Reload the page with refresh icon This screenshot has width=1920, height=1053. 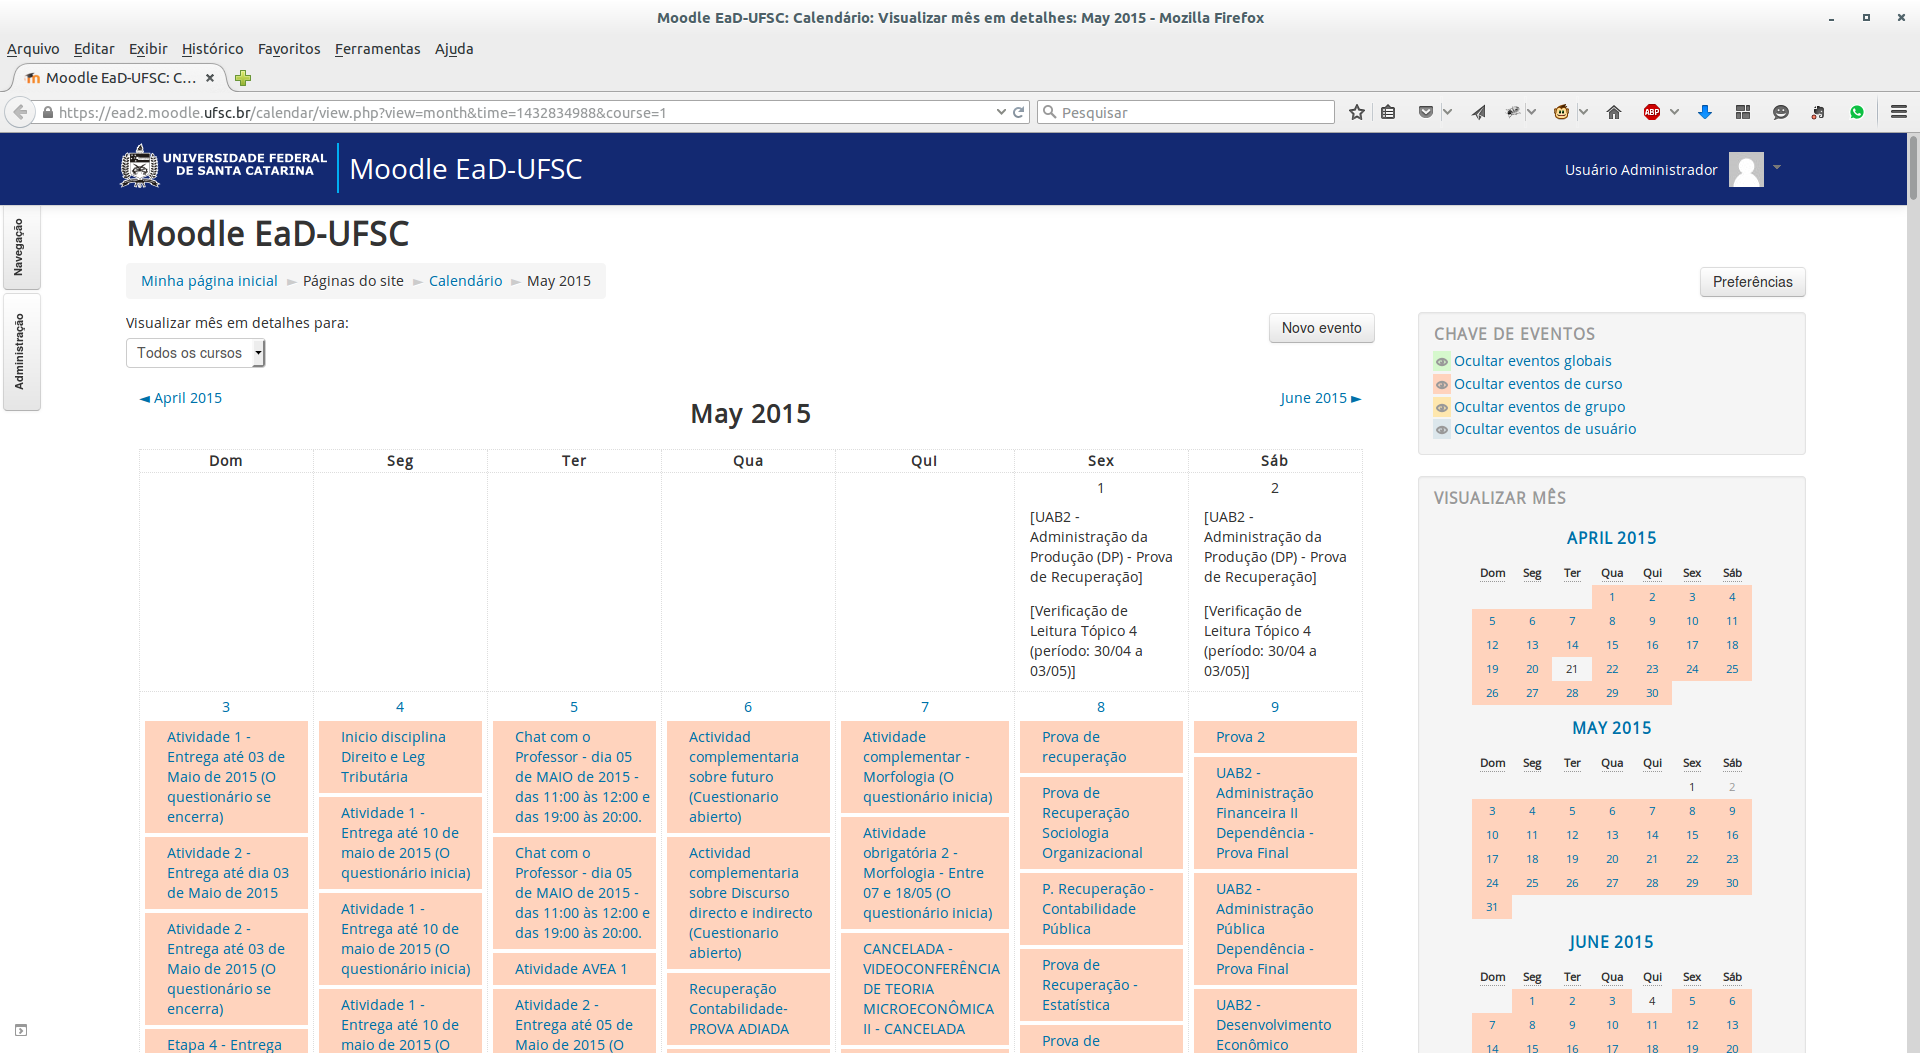pos(1019,112)
